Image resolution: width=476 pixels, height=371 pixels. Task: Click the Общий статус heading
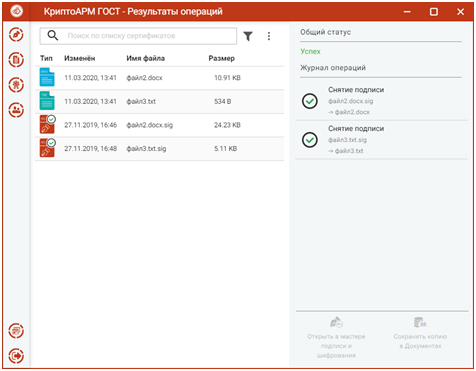point(326,32)
